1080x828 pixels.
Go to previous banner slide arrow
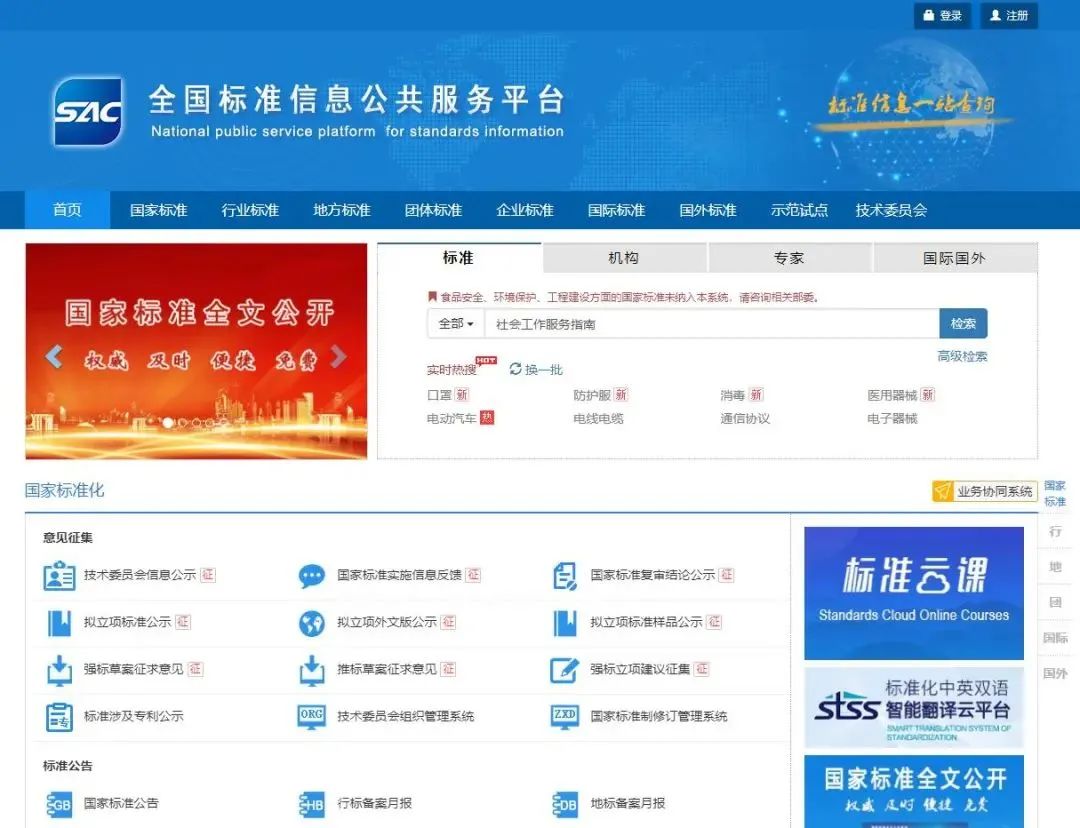54,357
